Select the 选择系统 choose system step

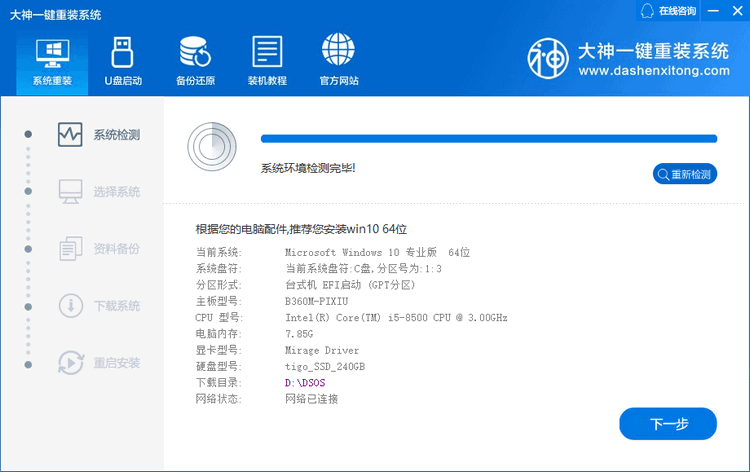[116, 192]
